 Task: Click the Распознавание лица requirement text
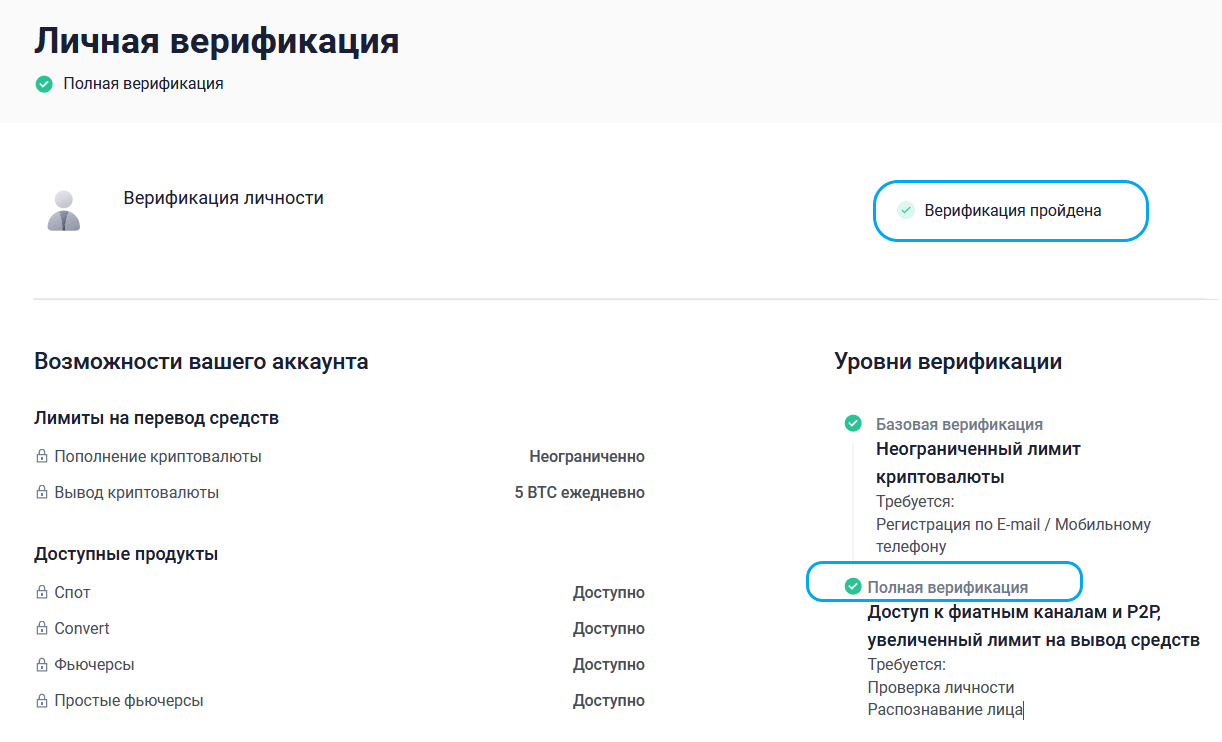944,710
